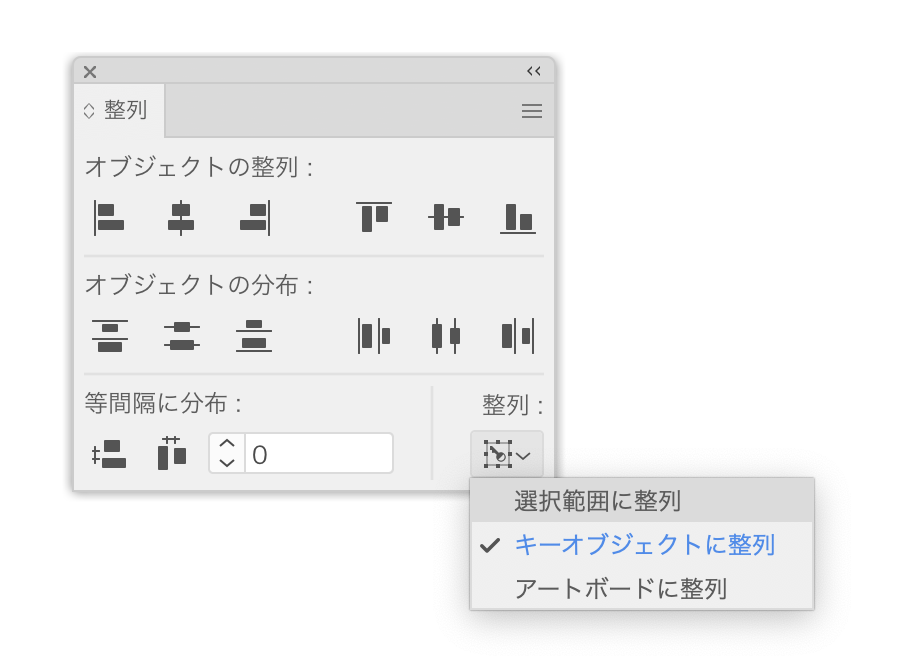The width and height of the screenshot is (910, 672).
Task: Apply vertical distribute center to objects
Action: [181, 336]
